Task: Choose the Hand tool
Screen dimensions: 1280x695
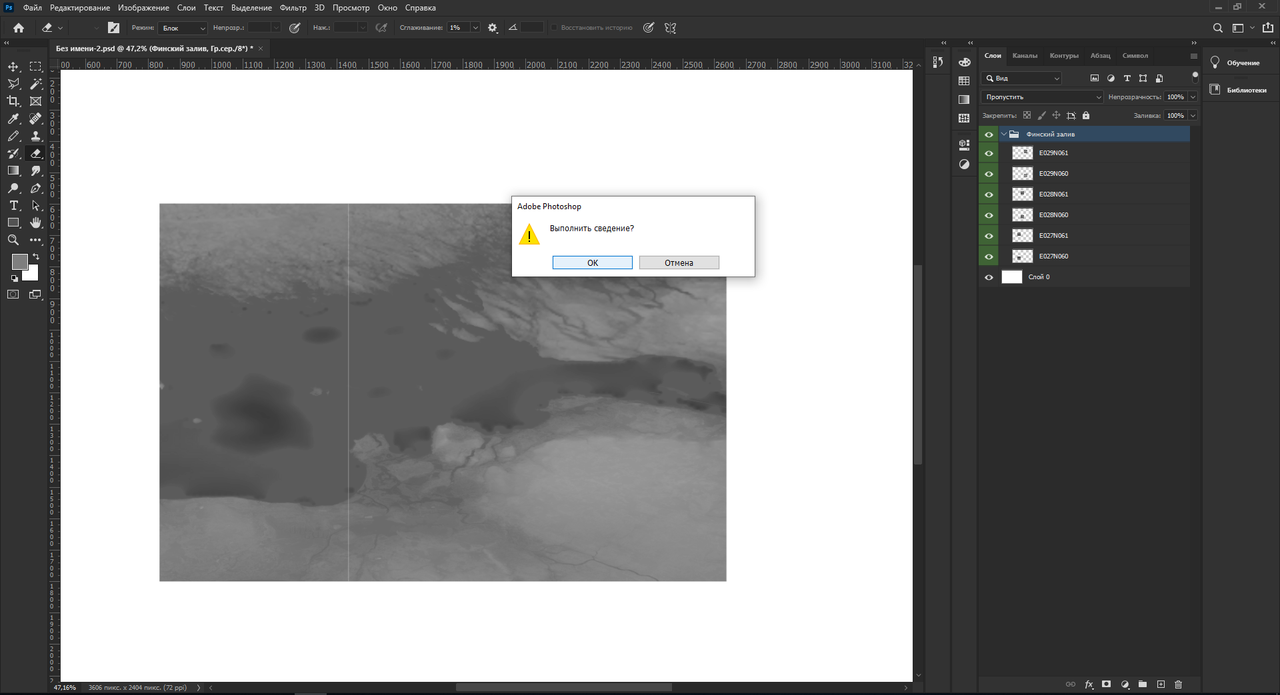Action: (x=36, y=222)
